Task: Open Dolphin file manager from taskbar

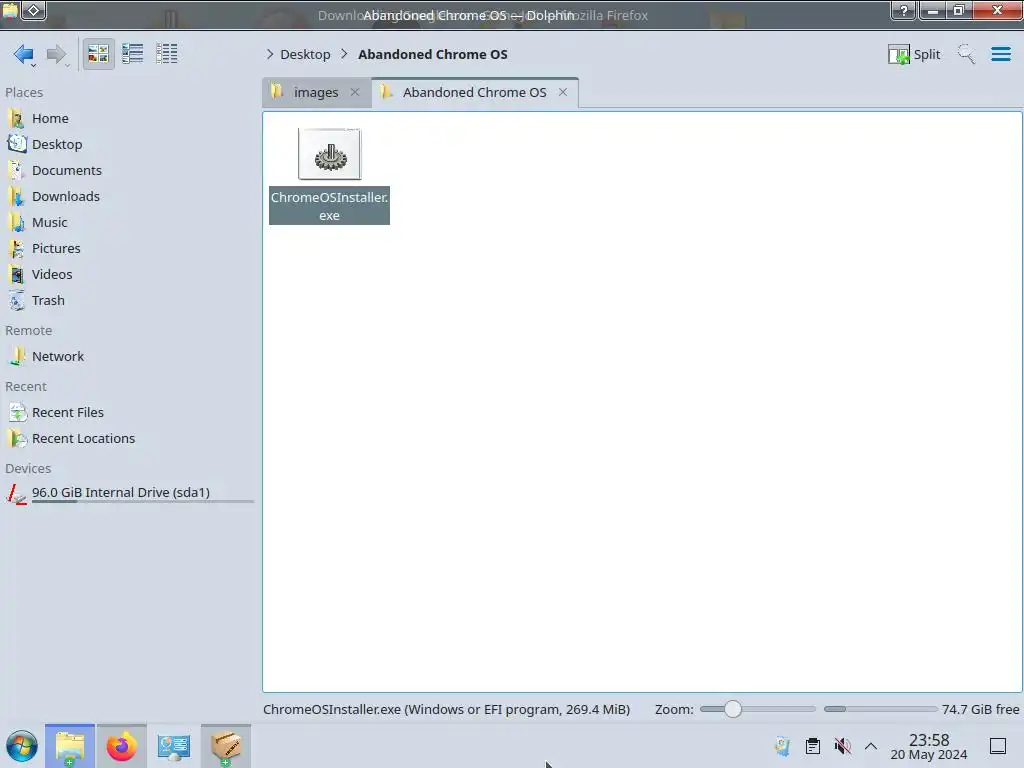Action: point(70,746)
